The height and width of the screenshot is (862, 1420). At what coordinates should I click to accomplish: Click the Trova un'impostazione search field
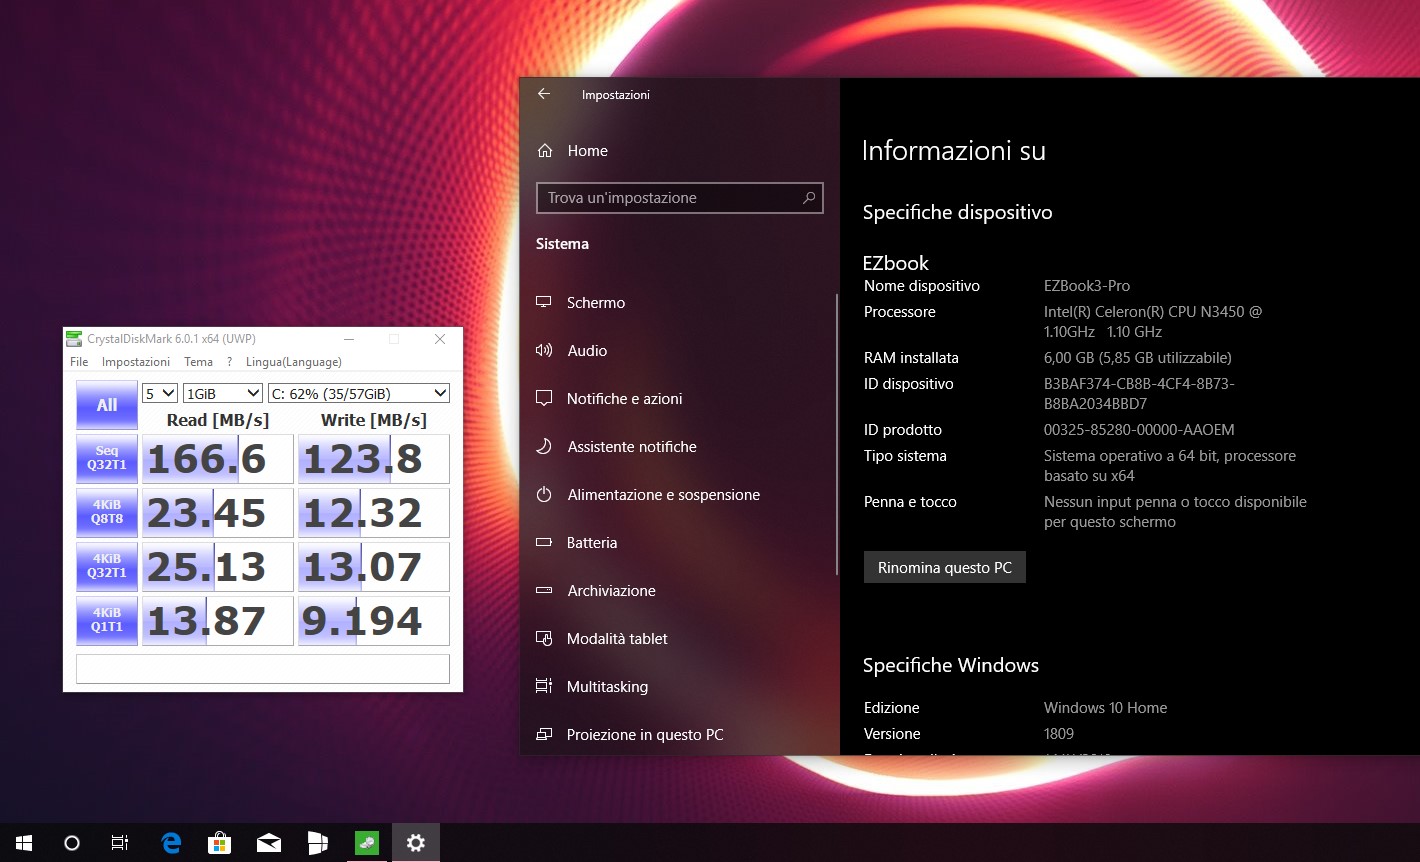pyautogui.click(x=679, y=198)
